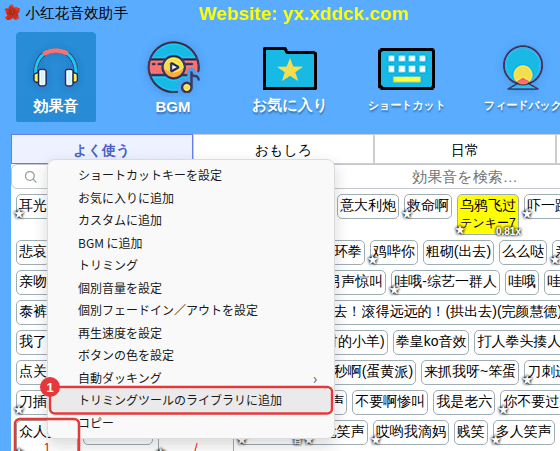Choose お気に入りに追加 menu entry
Viewport: 560px width, 451px height.
pos(191,198)
